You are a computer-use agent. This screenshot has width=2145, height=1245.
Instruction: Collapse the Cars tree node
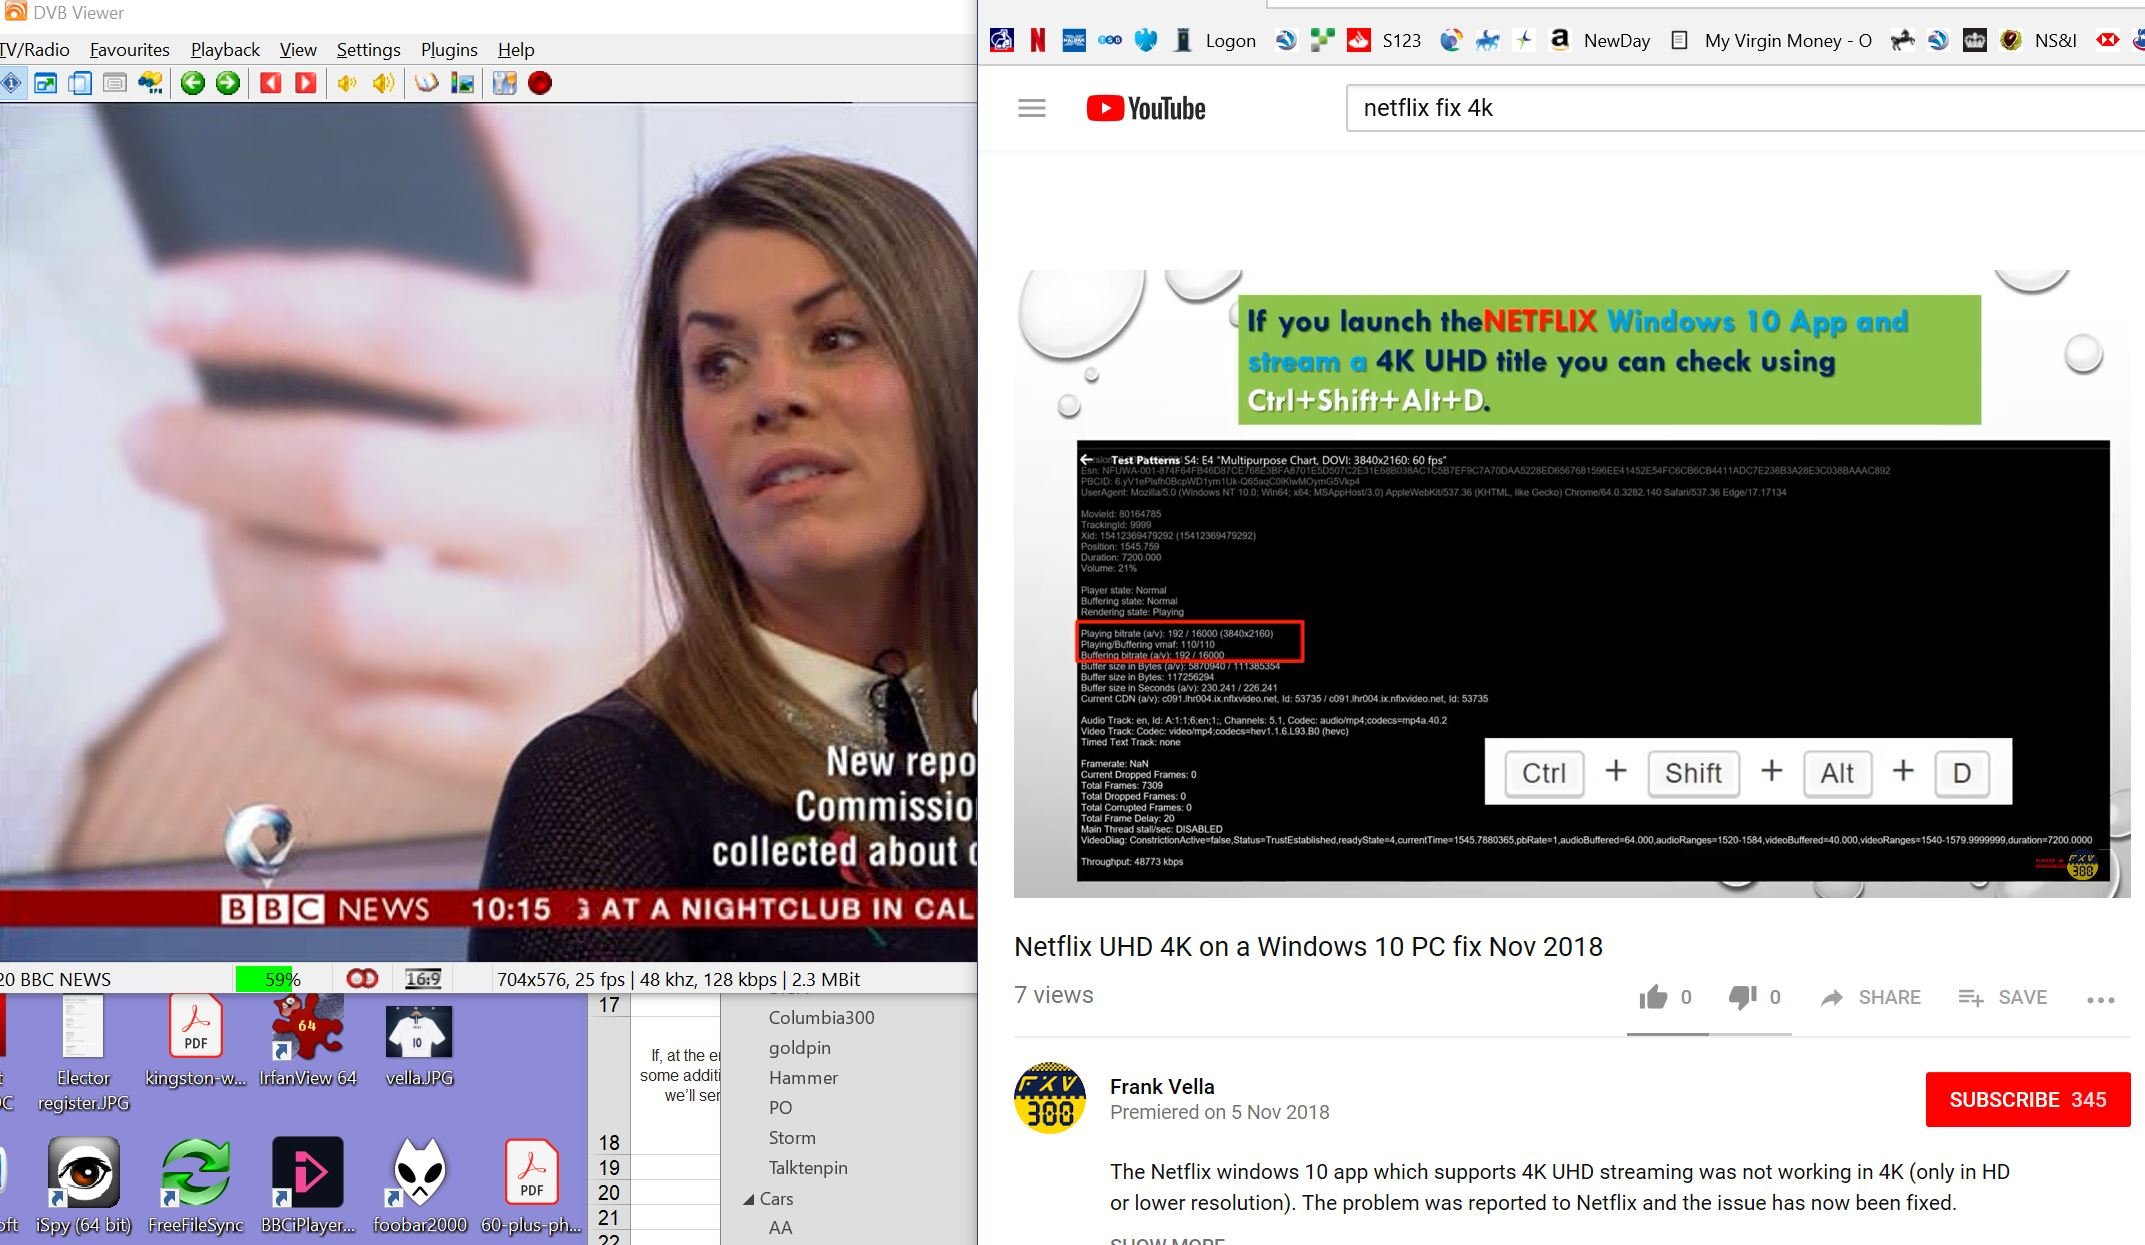coord(748,1199)
